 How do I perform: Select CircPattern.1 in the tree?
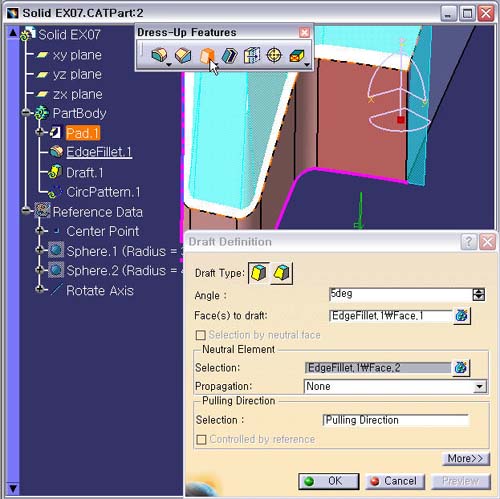(x=103, y=192)
